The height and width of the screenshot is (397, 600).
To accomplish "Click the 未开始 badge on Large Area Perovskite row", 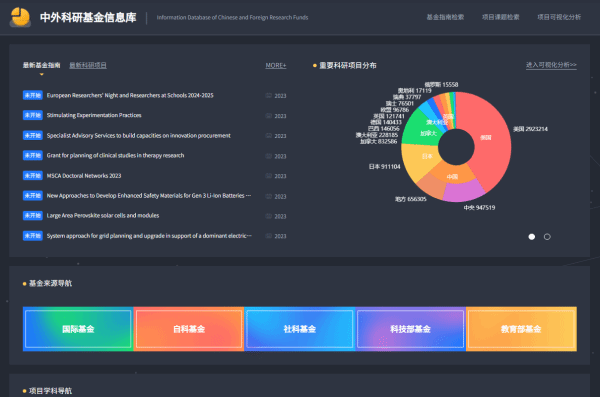I will pos(33,216).
